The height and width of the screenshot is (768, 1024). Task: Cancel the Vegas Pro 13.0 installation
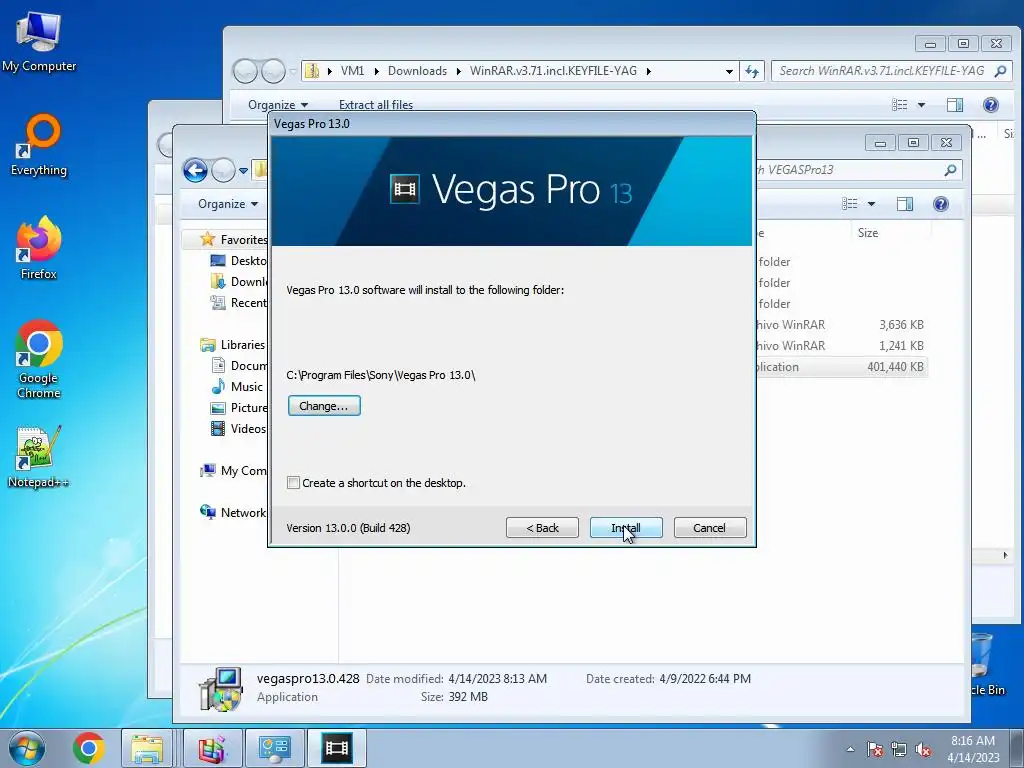pyautogui.click(x=709, y=528)
